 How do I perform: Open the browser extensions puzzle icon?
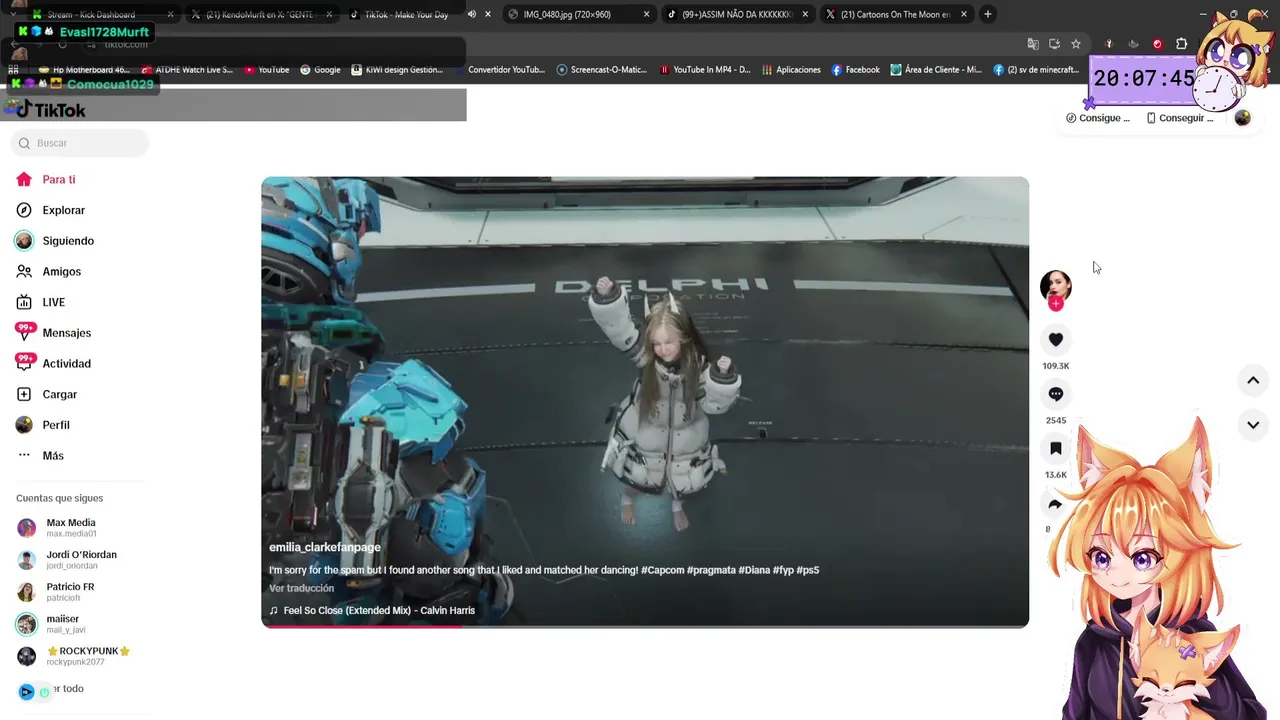(x=1181, y=44)
